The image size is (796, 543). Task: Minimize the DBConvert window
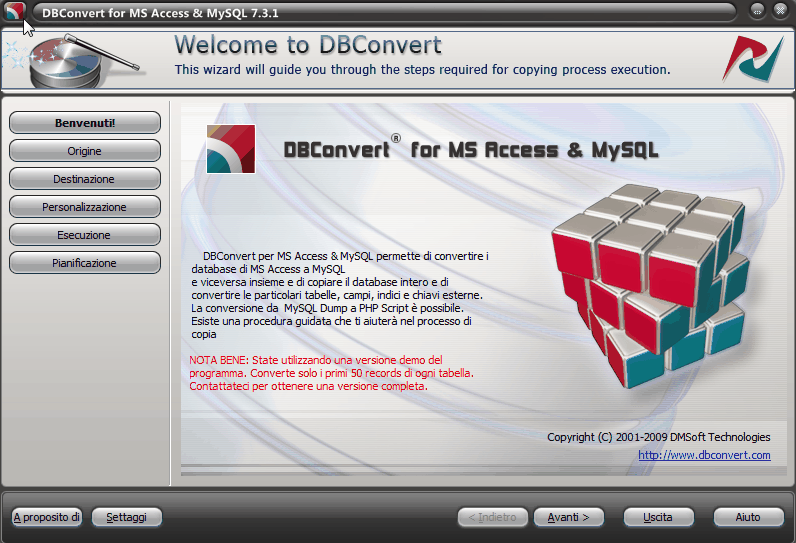pyautogui.click(x=757, y=11)
